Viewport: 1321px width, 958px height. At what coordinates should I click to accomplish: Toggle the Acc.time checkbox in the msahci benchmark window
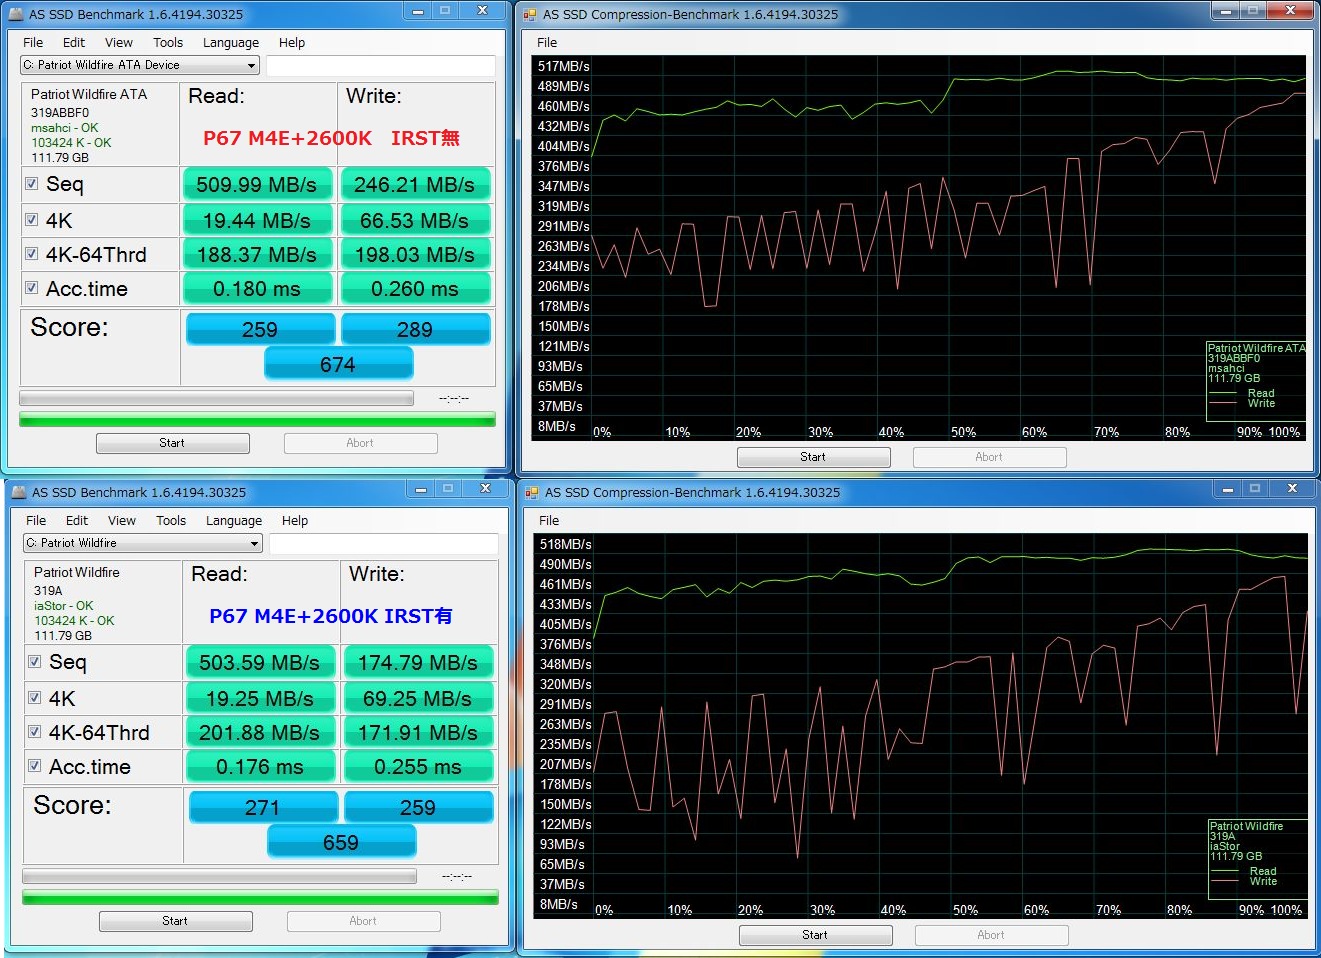[32, 288]
